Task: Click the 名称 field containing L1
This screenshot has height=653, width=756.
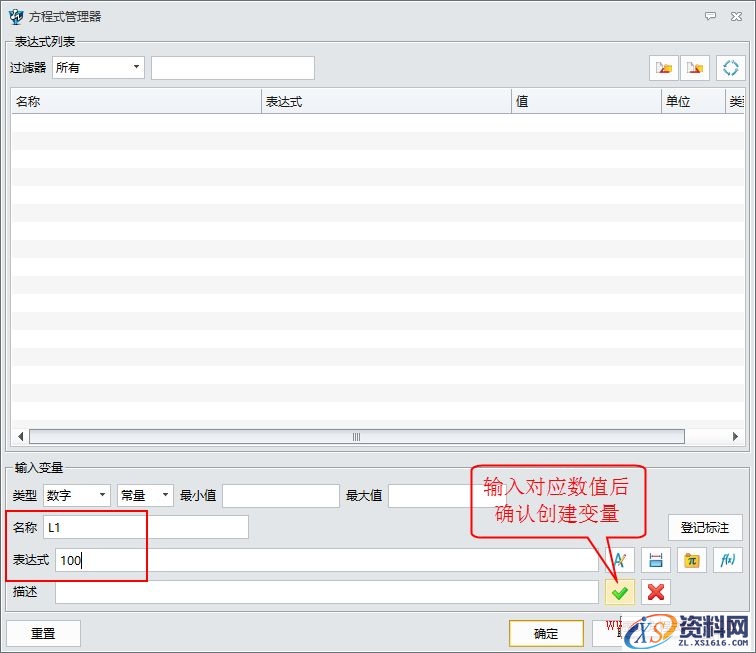Action: pyautogui.click(x=146, y=527)
